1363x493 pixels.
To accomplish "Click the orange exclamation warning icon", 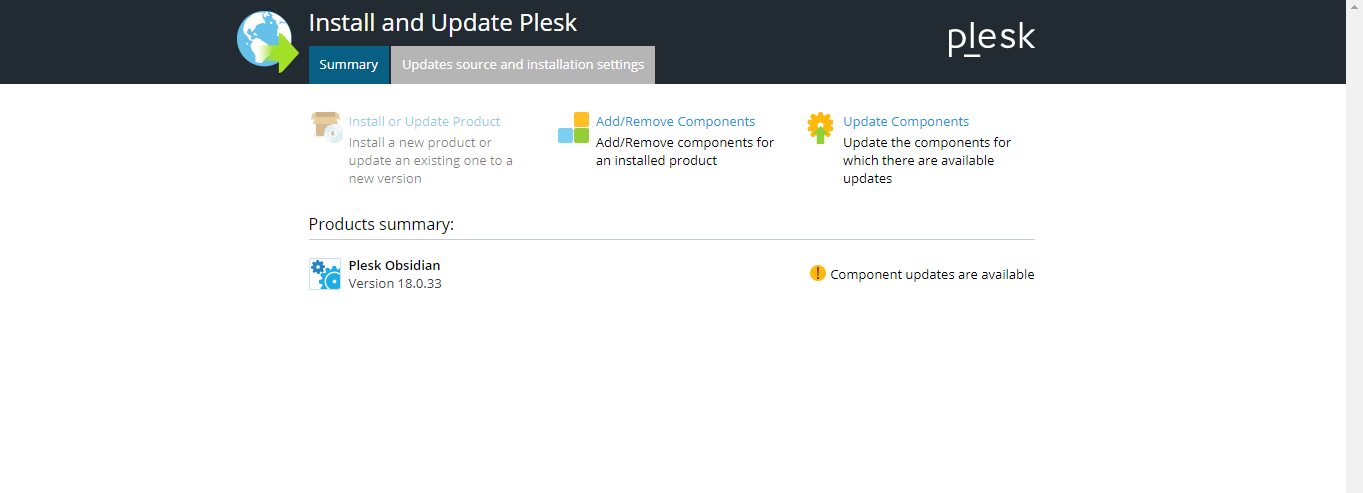I will coord(818,273).
